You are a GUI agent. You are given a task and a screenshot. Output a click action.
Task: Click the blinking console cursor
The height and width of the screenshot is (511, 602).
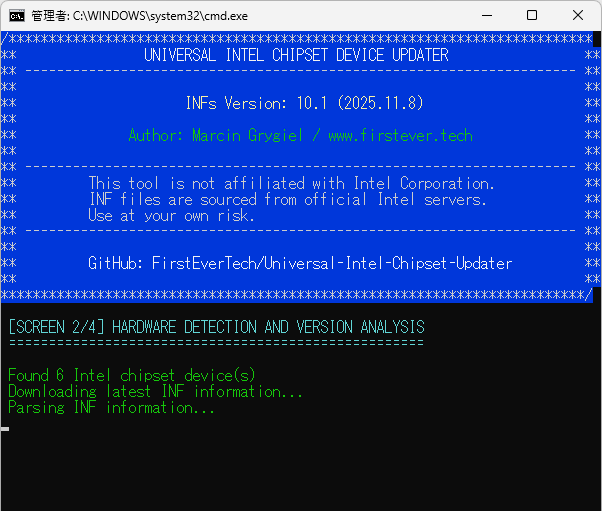point(5,428)
